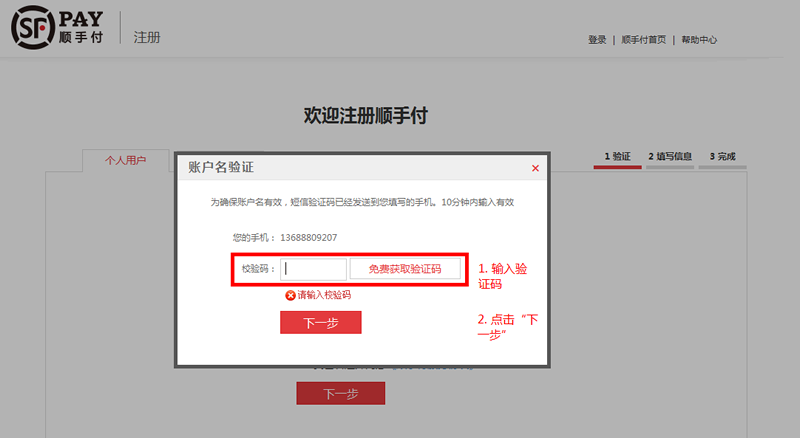Select step 1 验证
This screenshot has height=438, width=800.
[x=617, y=157]
